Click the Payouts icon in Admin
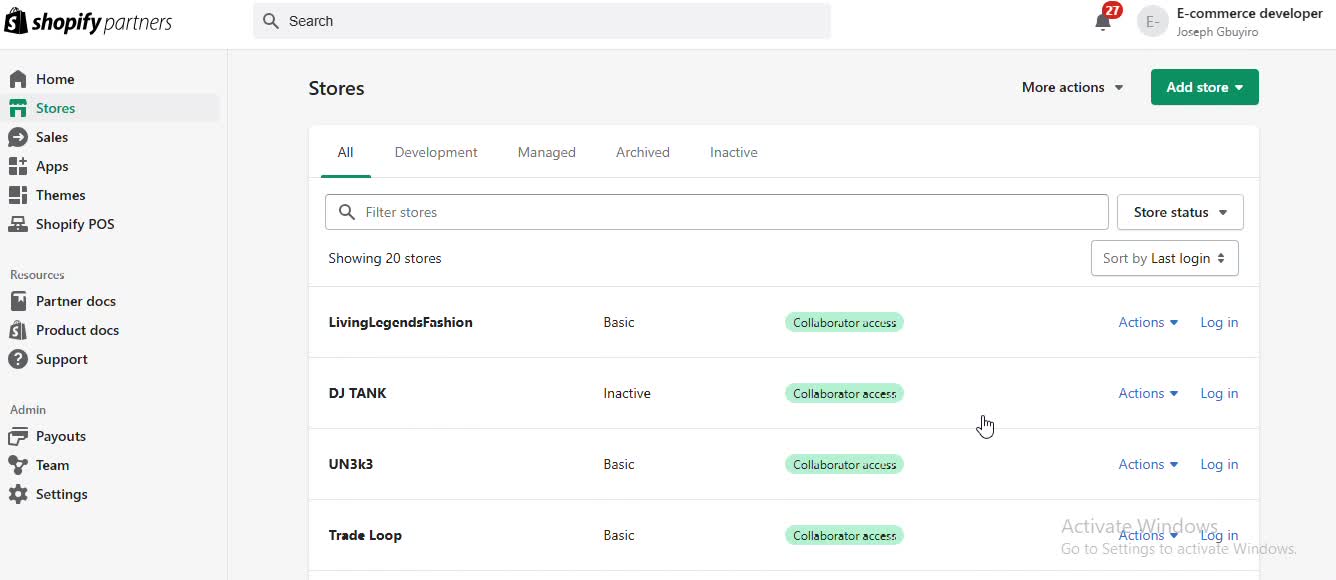 18,436
